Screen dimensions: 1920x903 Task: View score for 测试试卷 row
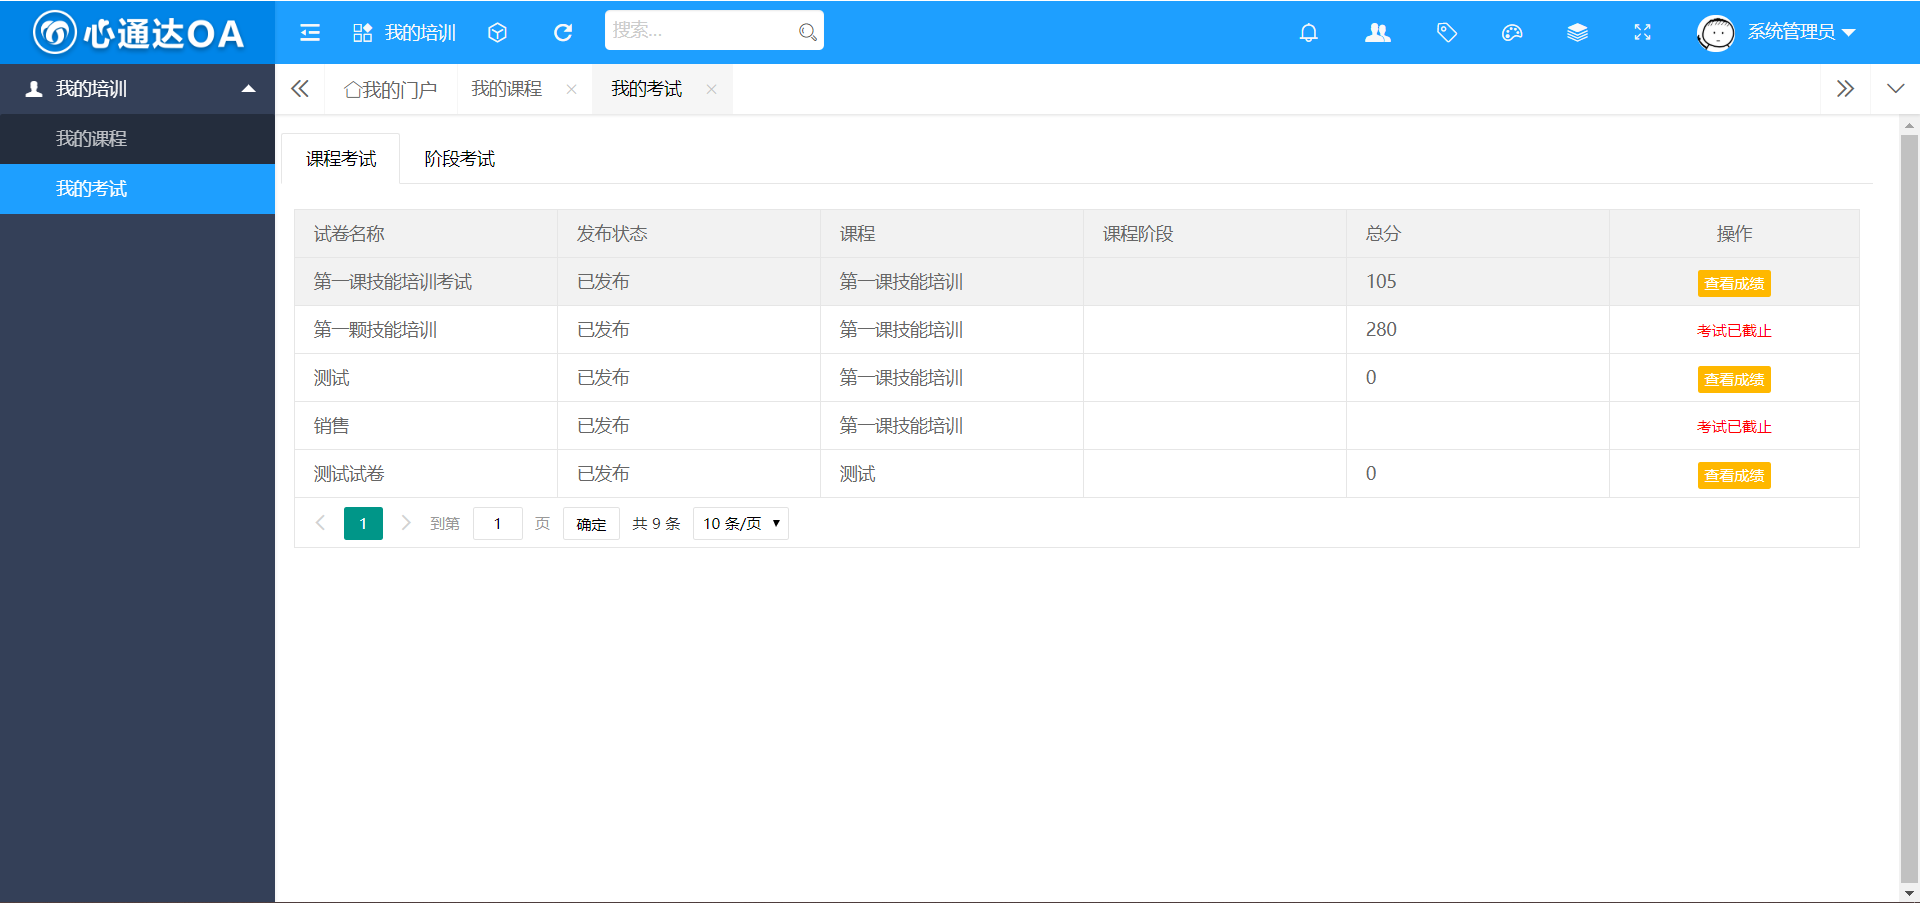point(1734,475)
